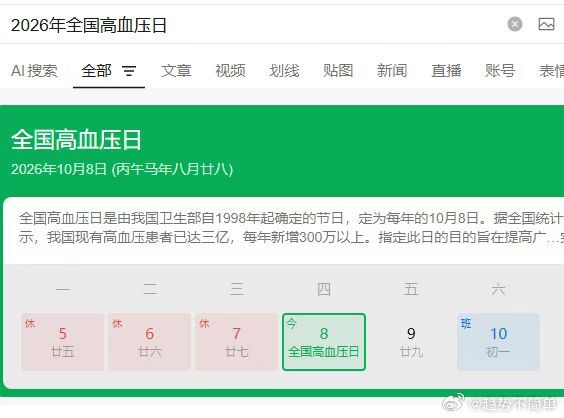The image size is (564, 418).
Task: Select calendar day 7 廿七
Action: pos(237,342)
